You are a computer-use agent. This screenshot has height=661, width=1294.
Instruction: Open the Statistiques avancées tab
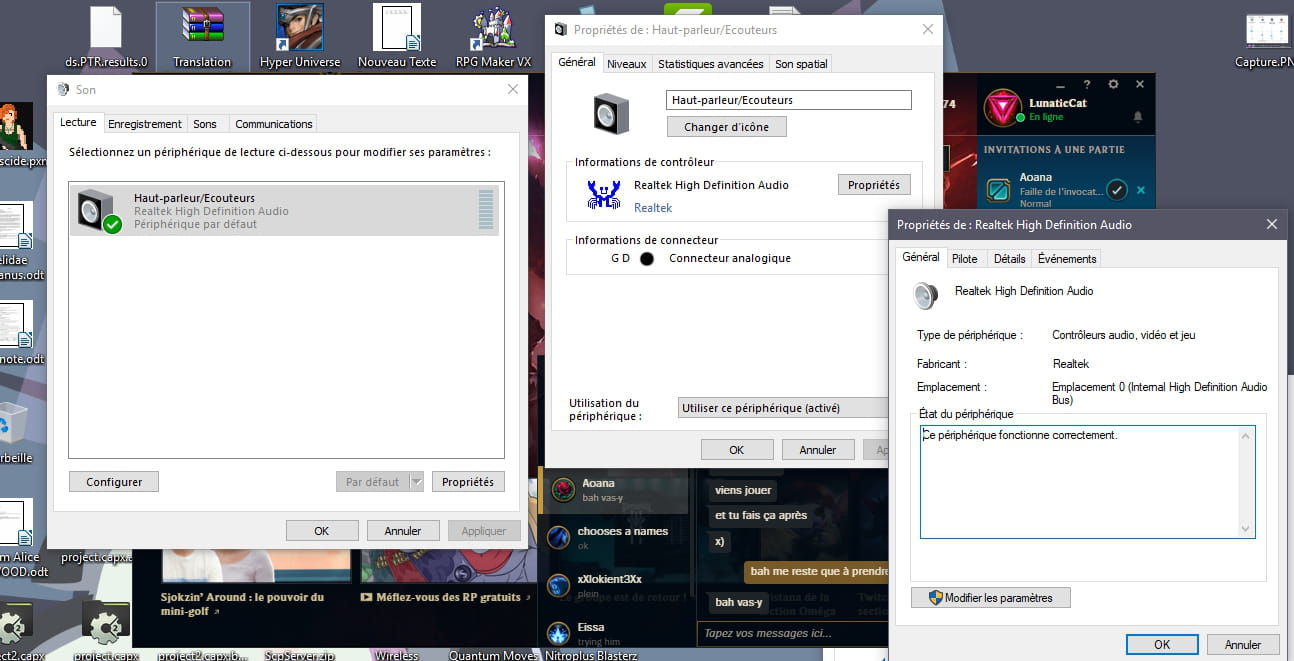[711, 64]
